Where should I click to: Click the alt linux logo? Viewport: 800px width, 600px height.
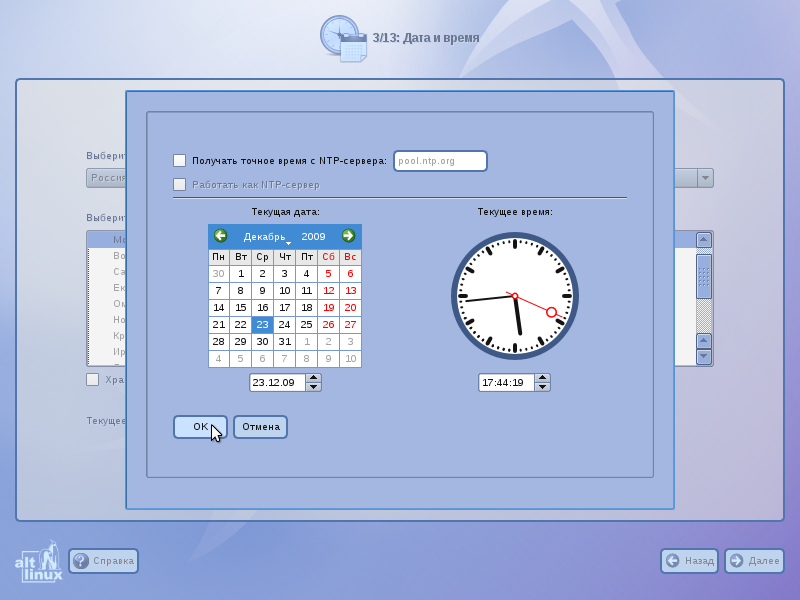39,561
